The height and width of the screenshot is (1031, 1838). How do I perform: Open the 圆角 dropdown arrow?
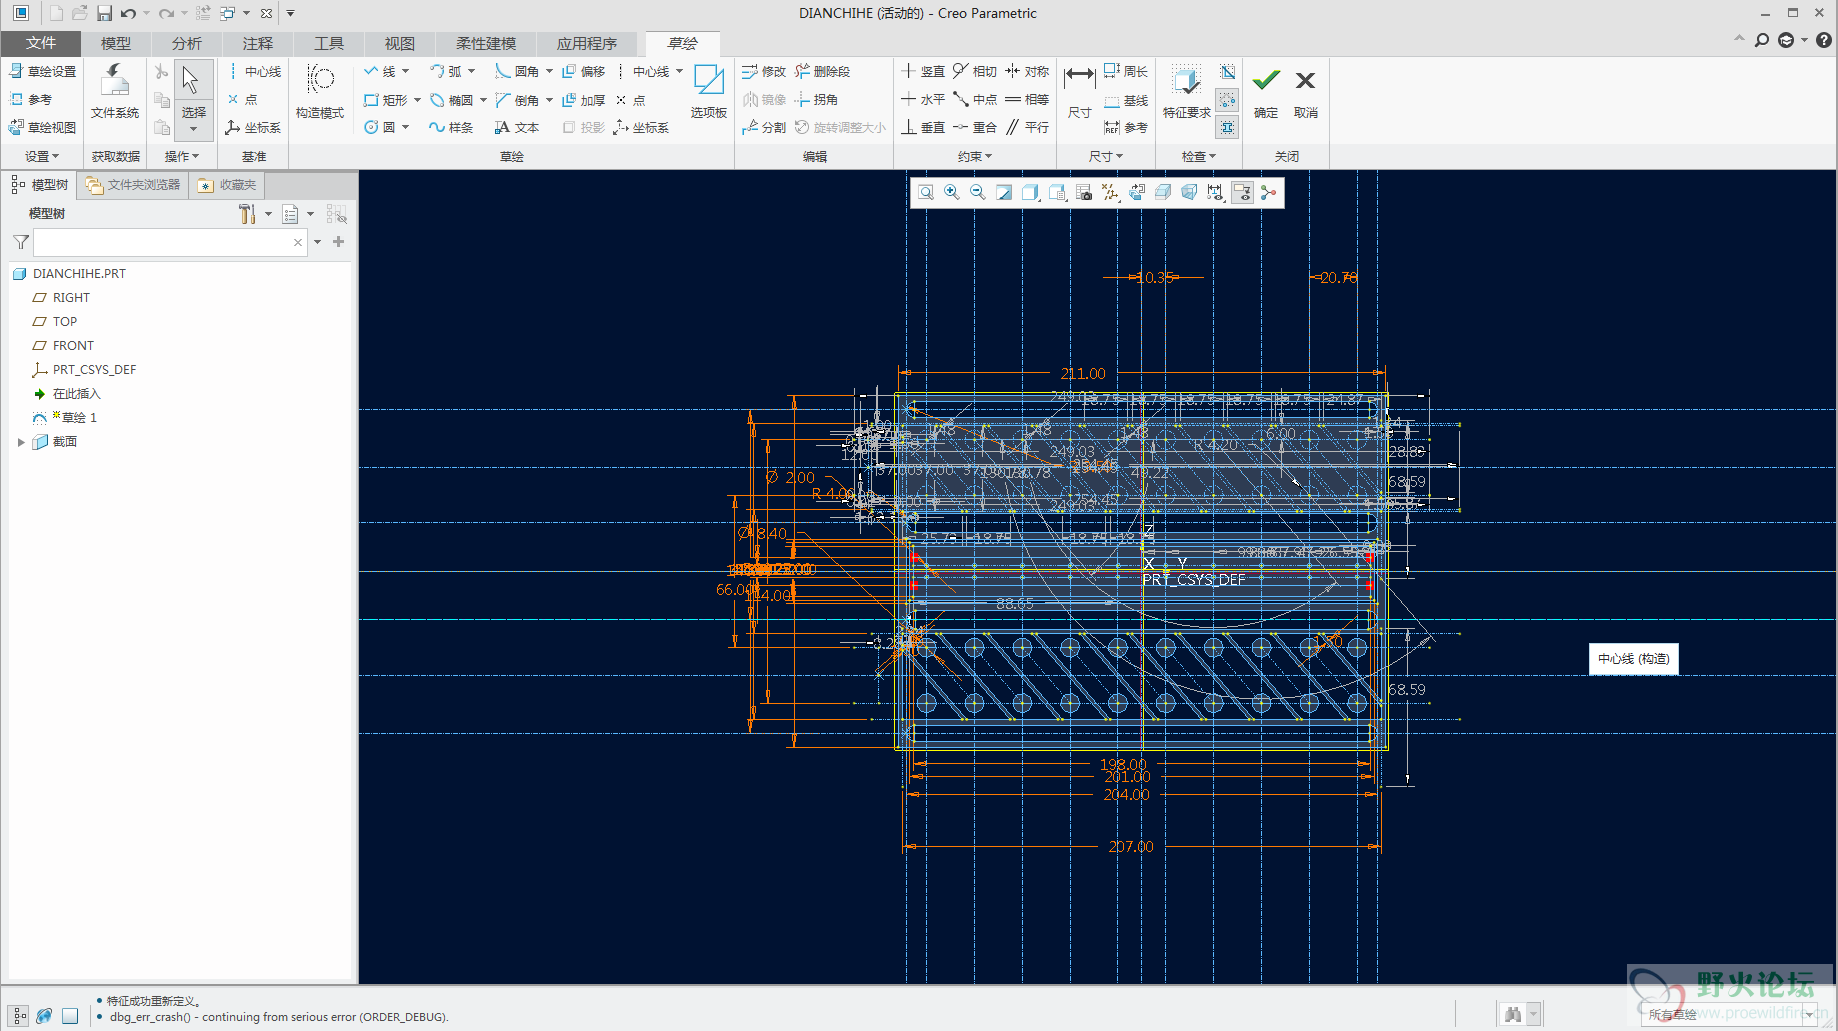[550, 72]
